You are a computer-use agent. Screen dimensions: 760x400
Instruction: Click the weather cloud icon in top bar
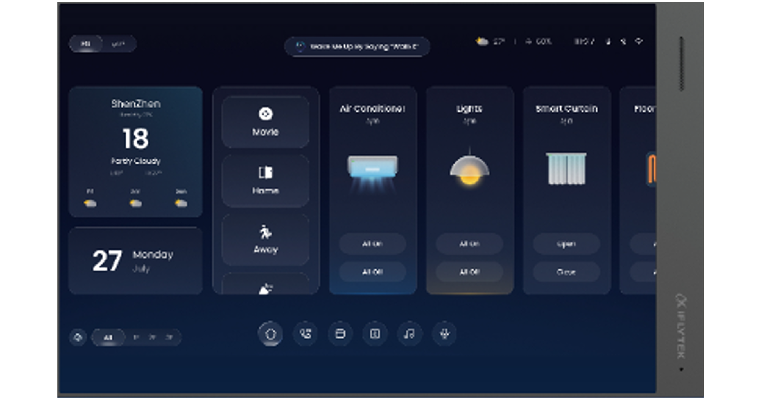tap(482, 42)
